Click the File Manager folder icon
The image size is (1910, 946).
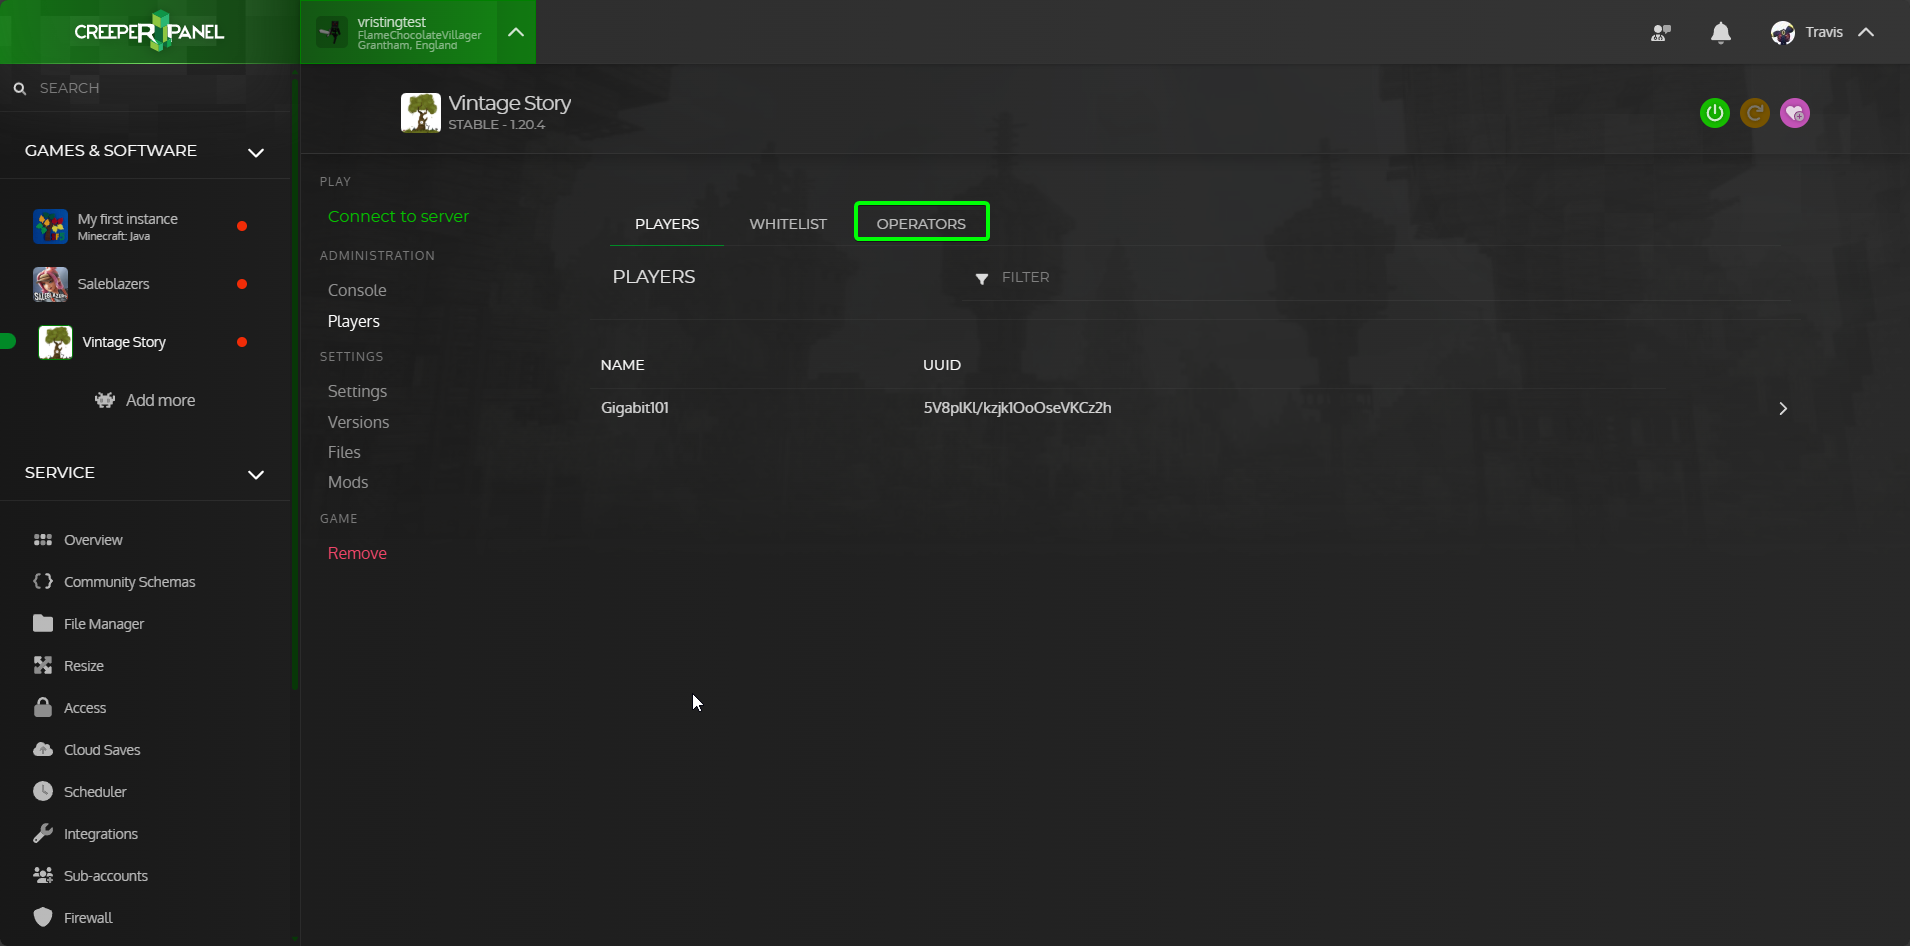click(43, 623)
